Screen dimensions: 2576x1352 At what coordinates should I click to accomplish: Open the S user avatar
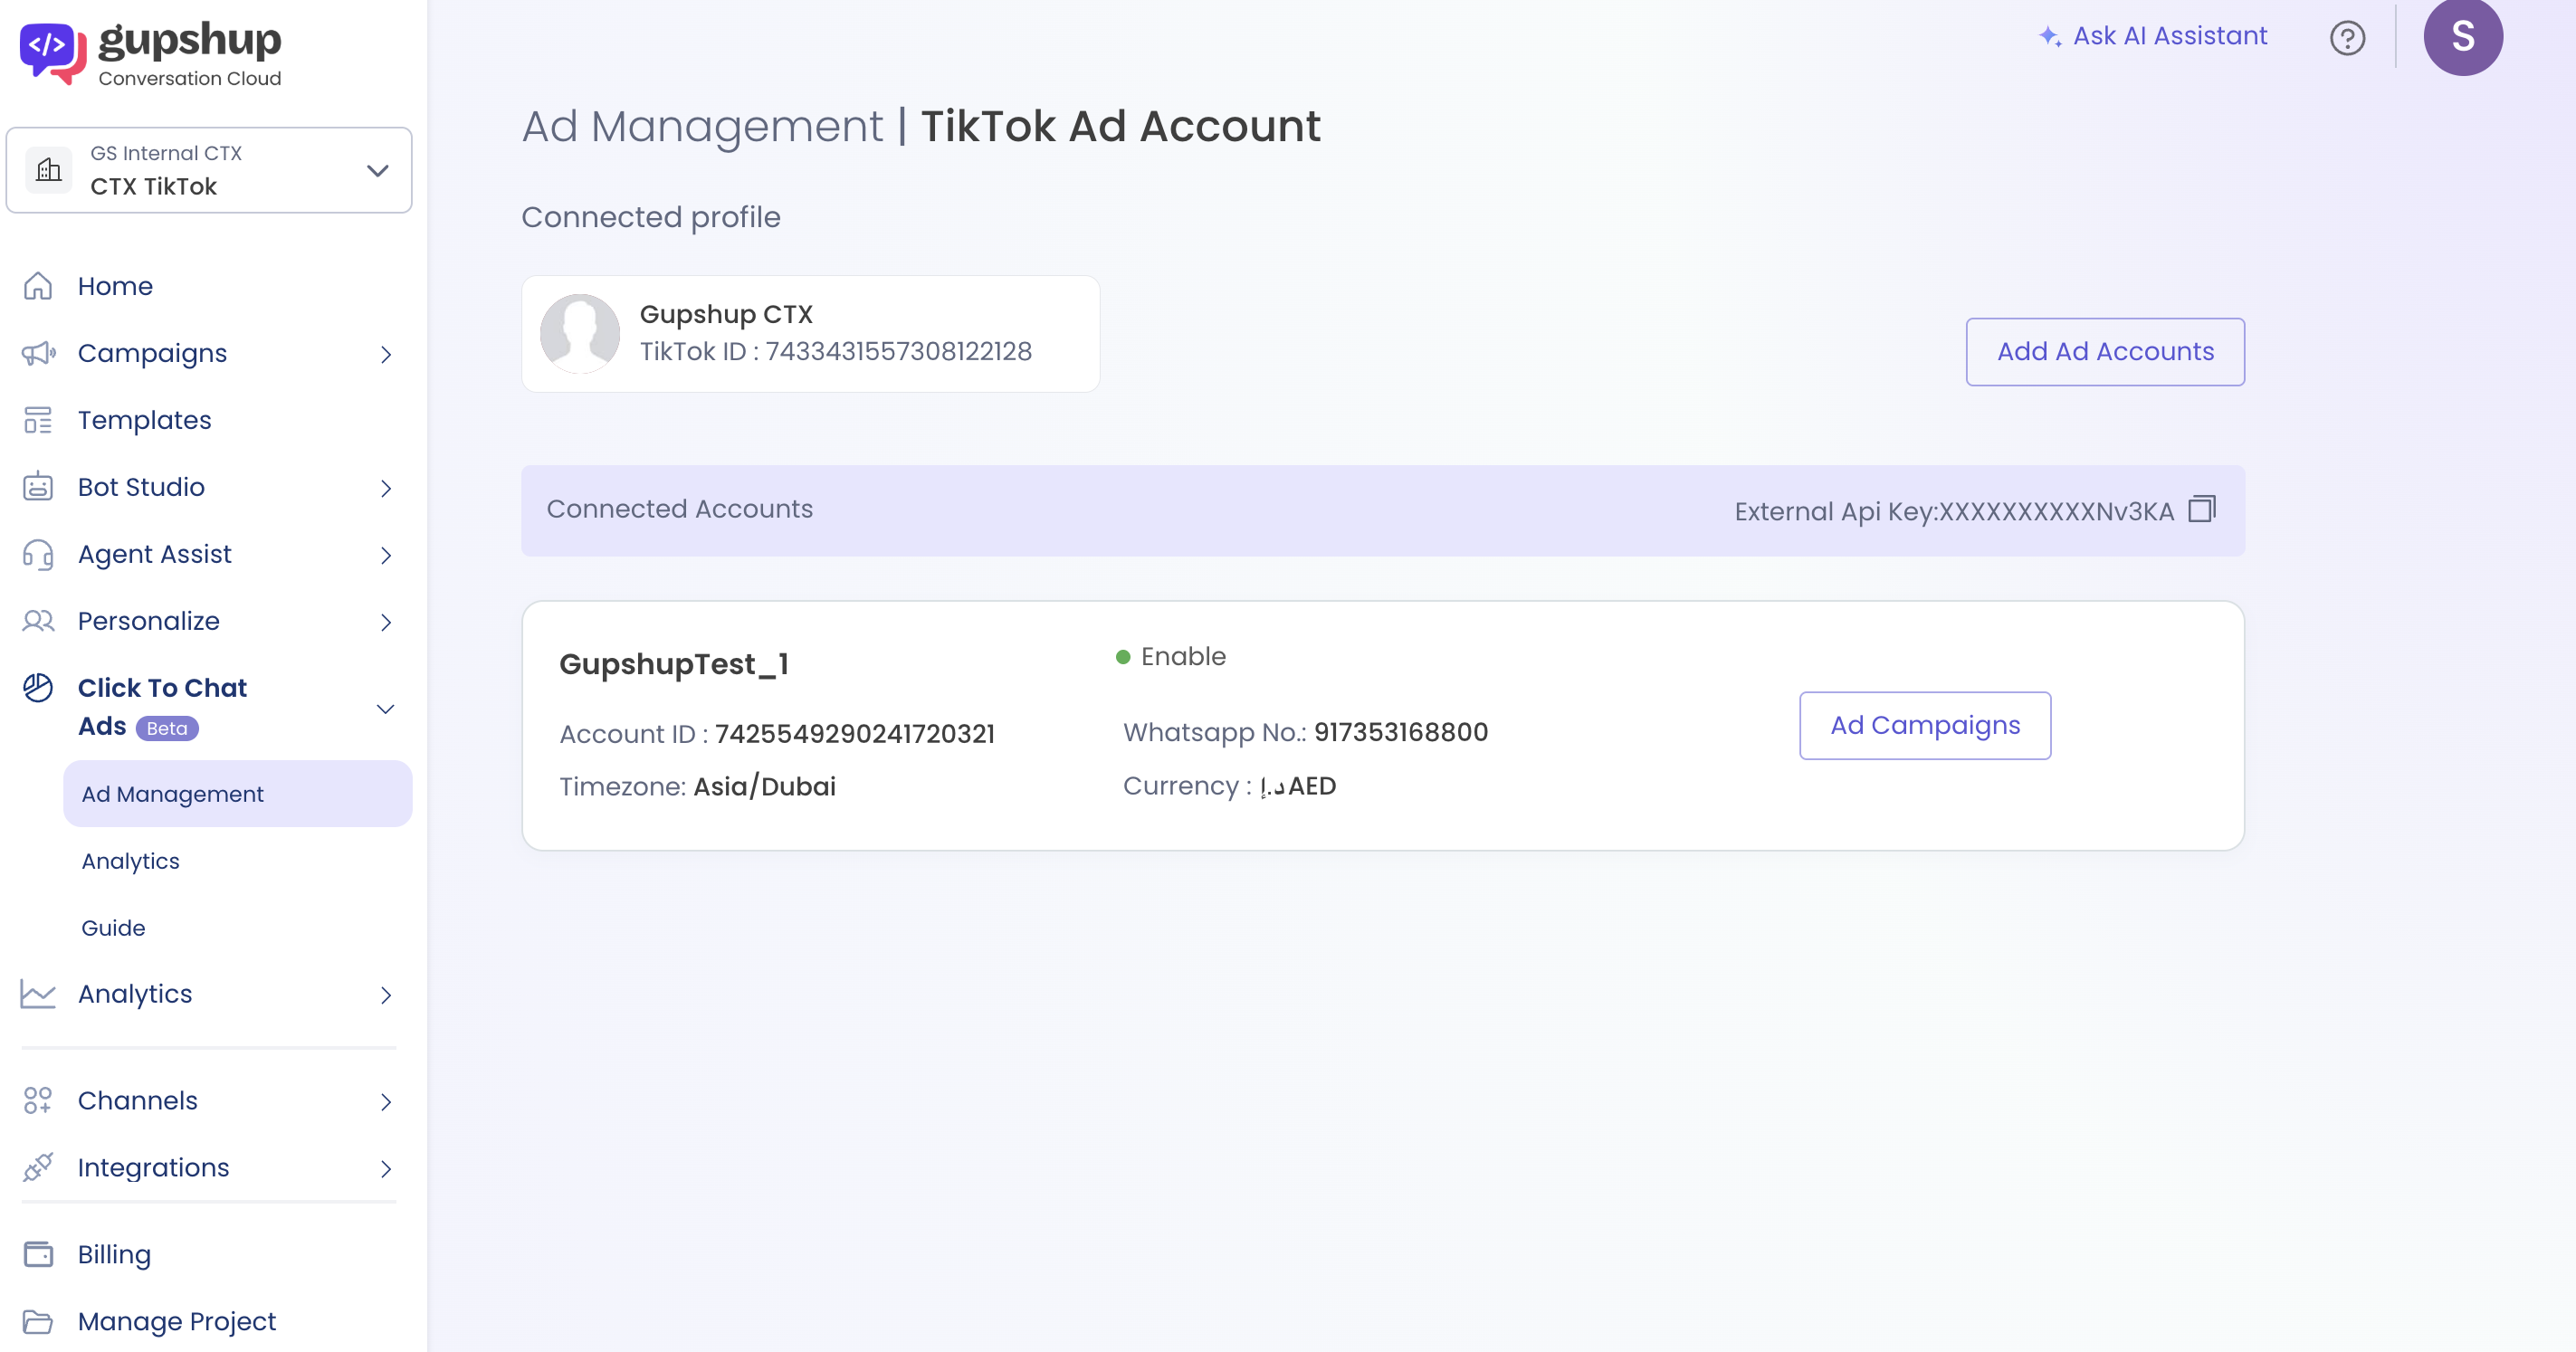coord(2462,37)
